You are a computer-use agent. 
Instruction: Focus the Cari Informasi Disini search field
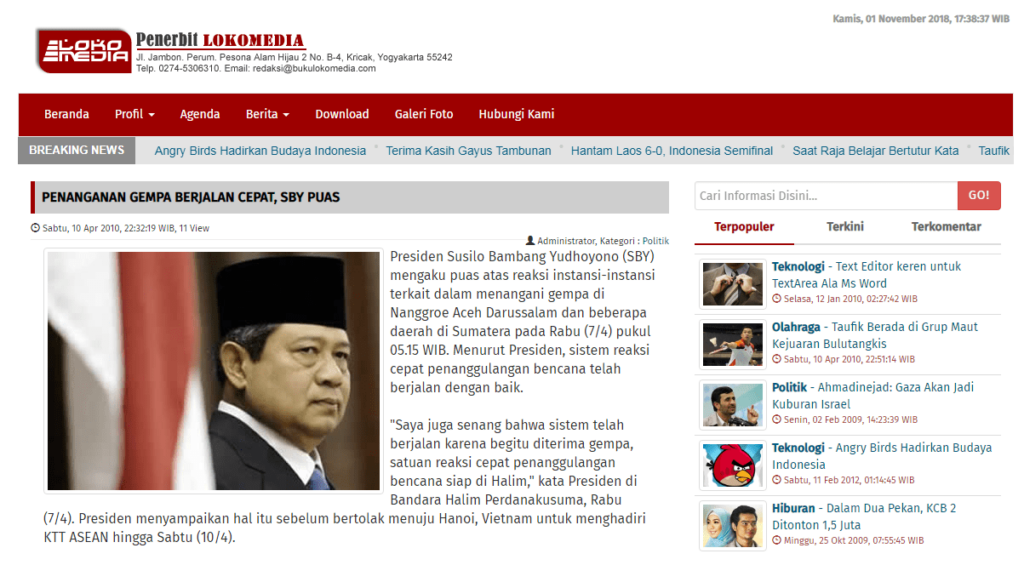pyautogui.click(x=826, y=195)
